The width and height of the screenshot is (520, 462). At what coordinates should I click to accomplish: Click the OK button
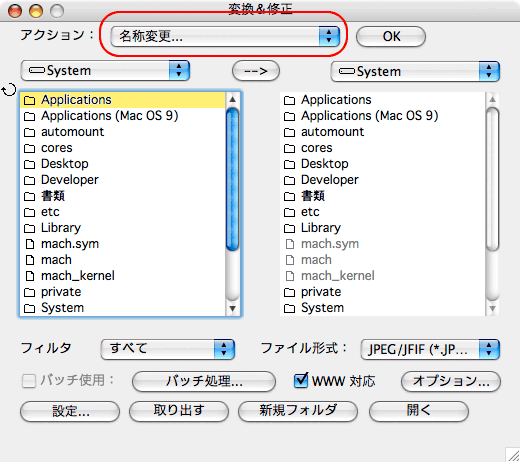(391, 36)
